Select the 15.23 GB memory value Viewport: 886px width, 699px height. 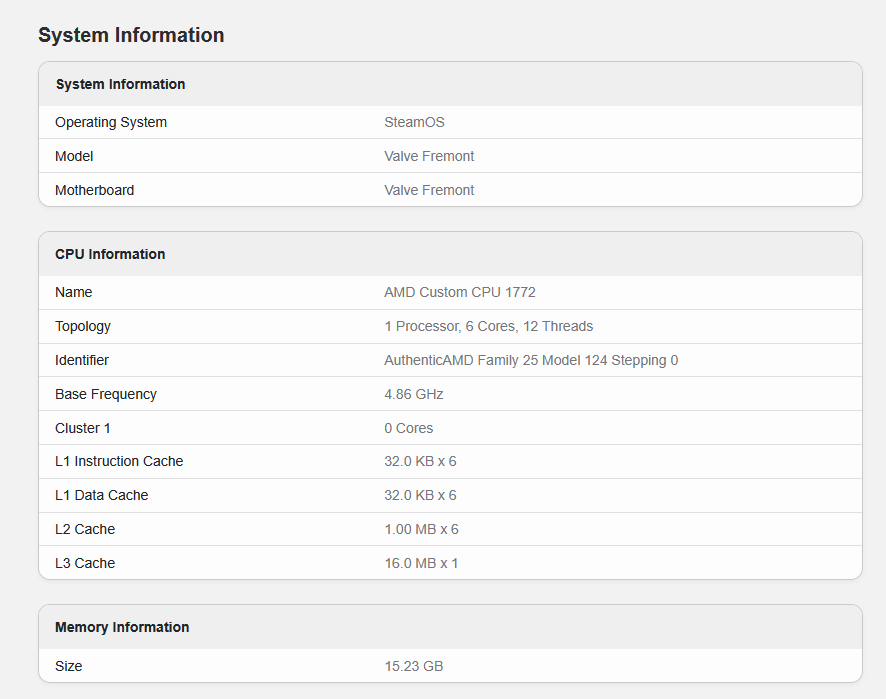click(x=414, y=666)
